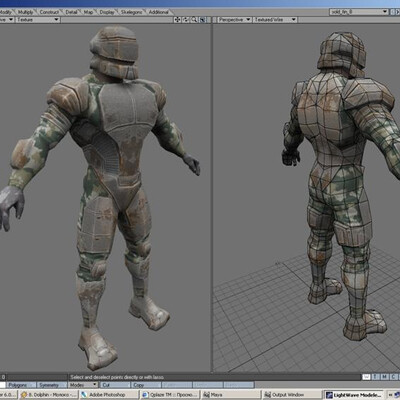Click the W button in the bottom-right row
The width and height of the screenshot is (400, 400).
click(x=366, y=377)
